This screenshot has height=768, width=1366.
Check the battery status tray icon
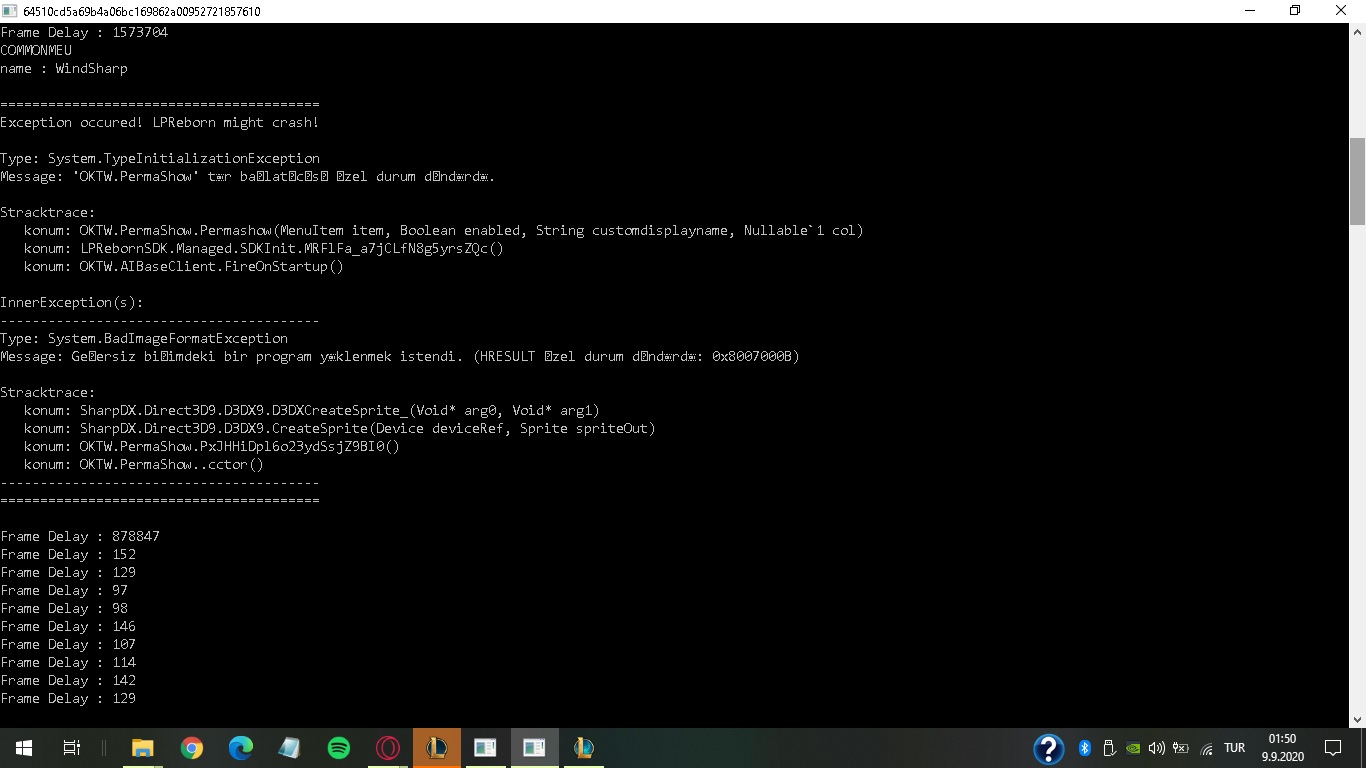[x=1181, y=748]
